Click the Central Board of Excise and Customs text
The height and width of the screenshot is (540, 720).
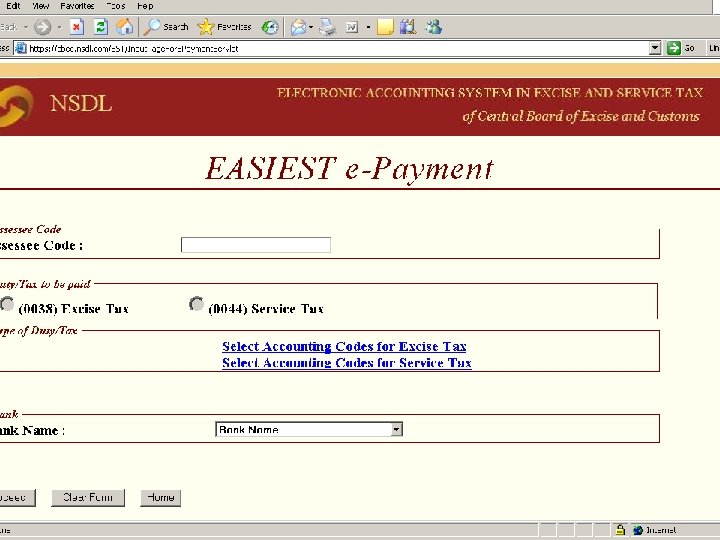(x=581, y=116)
